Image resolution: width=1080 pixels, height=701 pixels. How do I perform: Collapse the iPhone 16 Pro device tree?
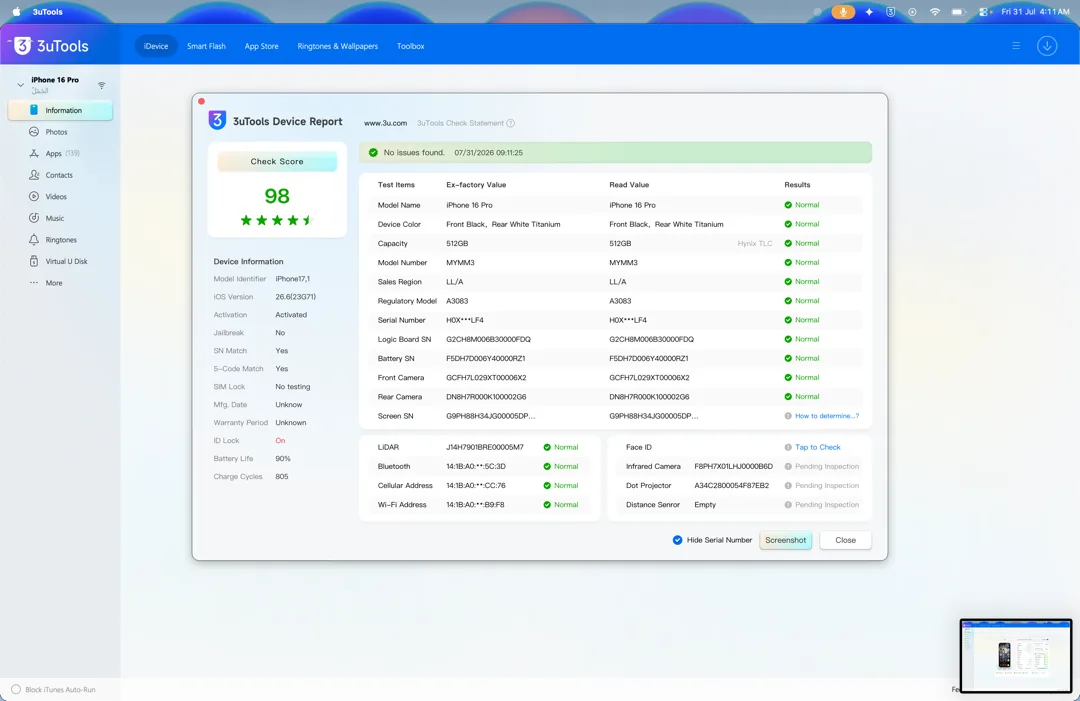[x=21, y=85]
